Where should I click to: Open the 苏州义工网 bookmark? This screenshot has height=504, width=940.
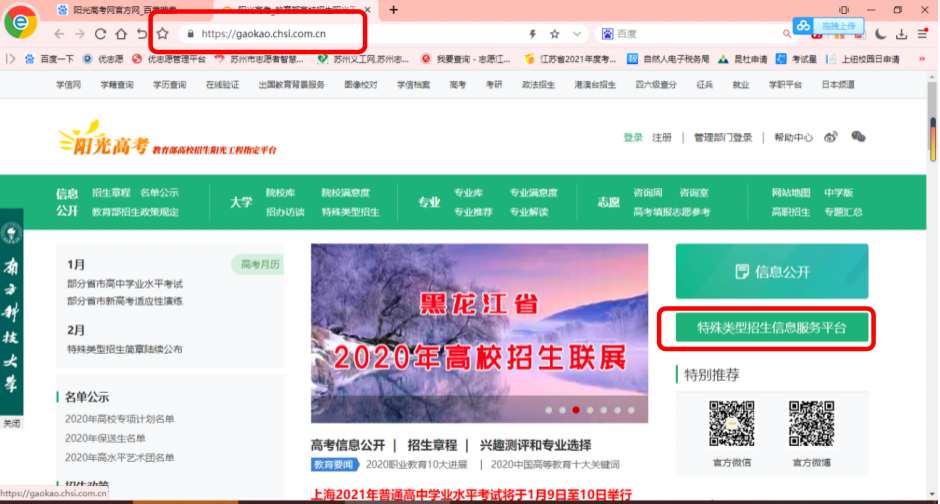point(363,59)
